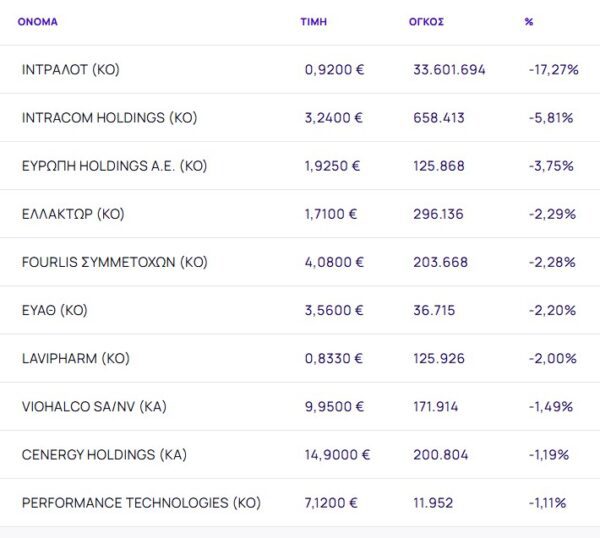Click the ΟΓΚΟΣ column header
Screen dimensions: 600x538
[426, 21]
